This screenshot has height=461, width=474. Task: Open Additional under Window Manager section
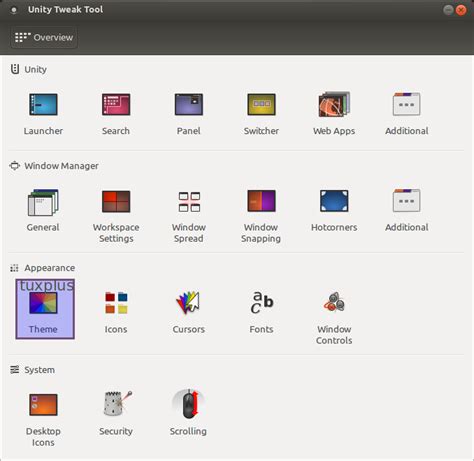point(407,201)
